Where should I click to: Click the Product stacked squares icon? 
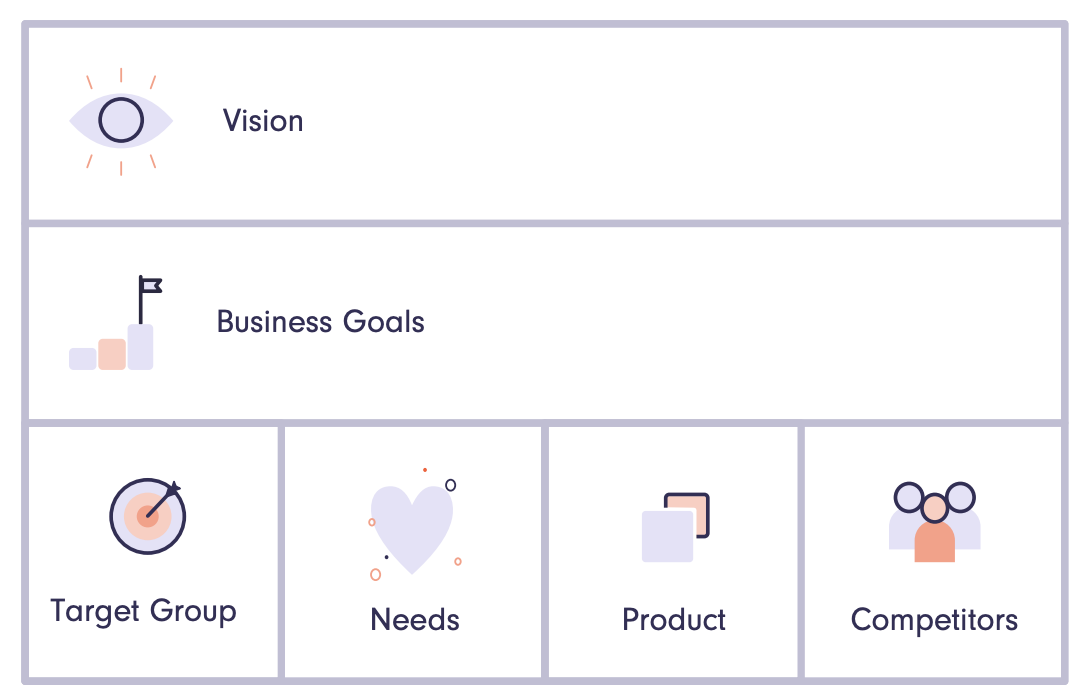point(675,527)
